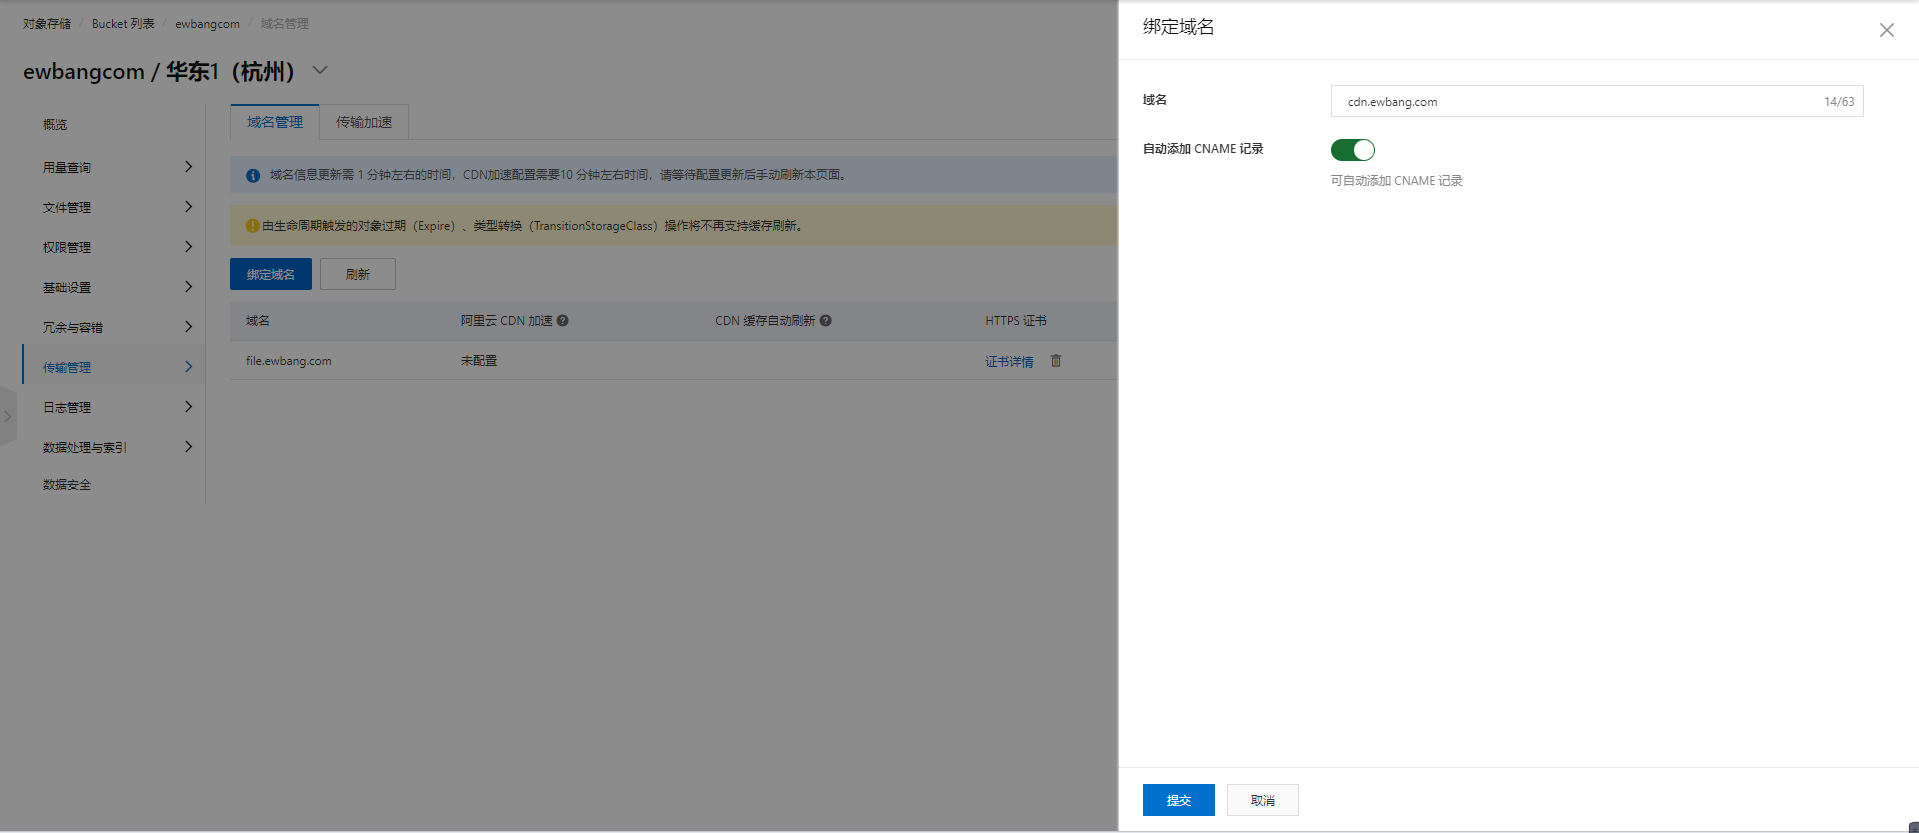Click the HTTPS 证书 column header
The height and width of the screenshot is (833, 1919).
pos(1016,321)
